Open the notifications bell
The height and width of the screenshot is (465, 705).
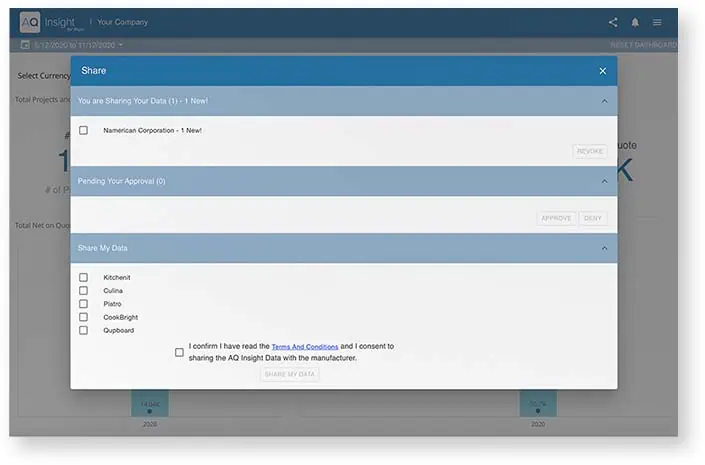(x=635, y=22)
